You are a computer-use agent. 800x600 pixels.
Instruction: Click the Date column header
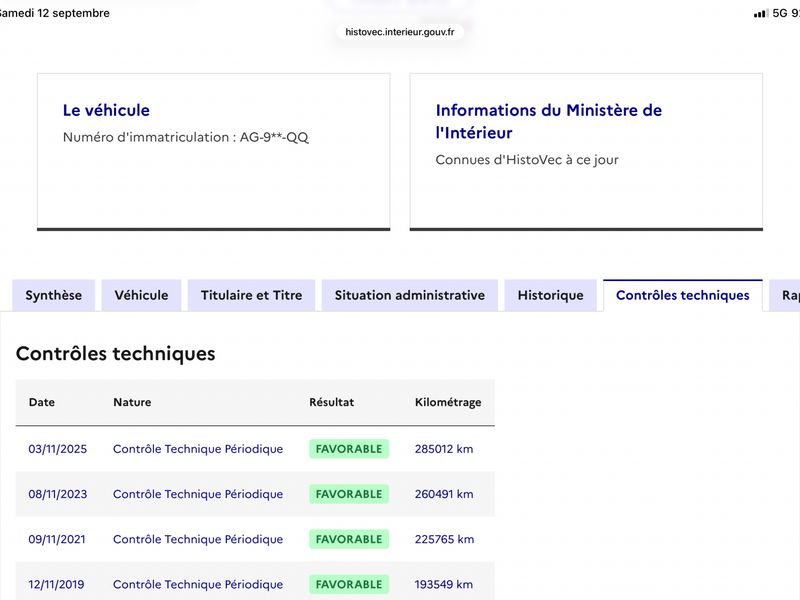pos(42,402)
